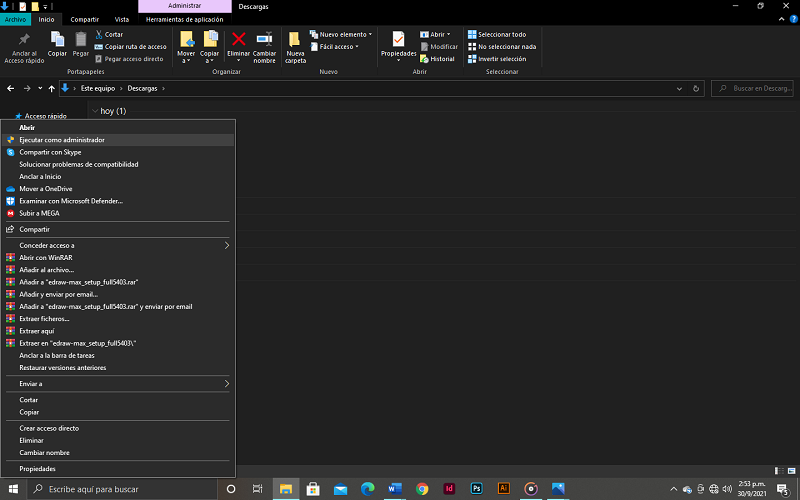Open Herramientas de aplicación tab
This screenshot has height=500, width=800.
185,19
